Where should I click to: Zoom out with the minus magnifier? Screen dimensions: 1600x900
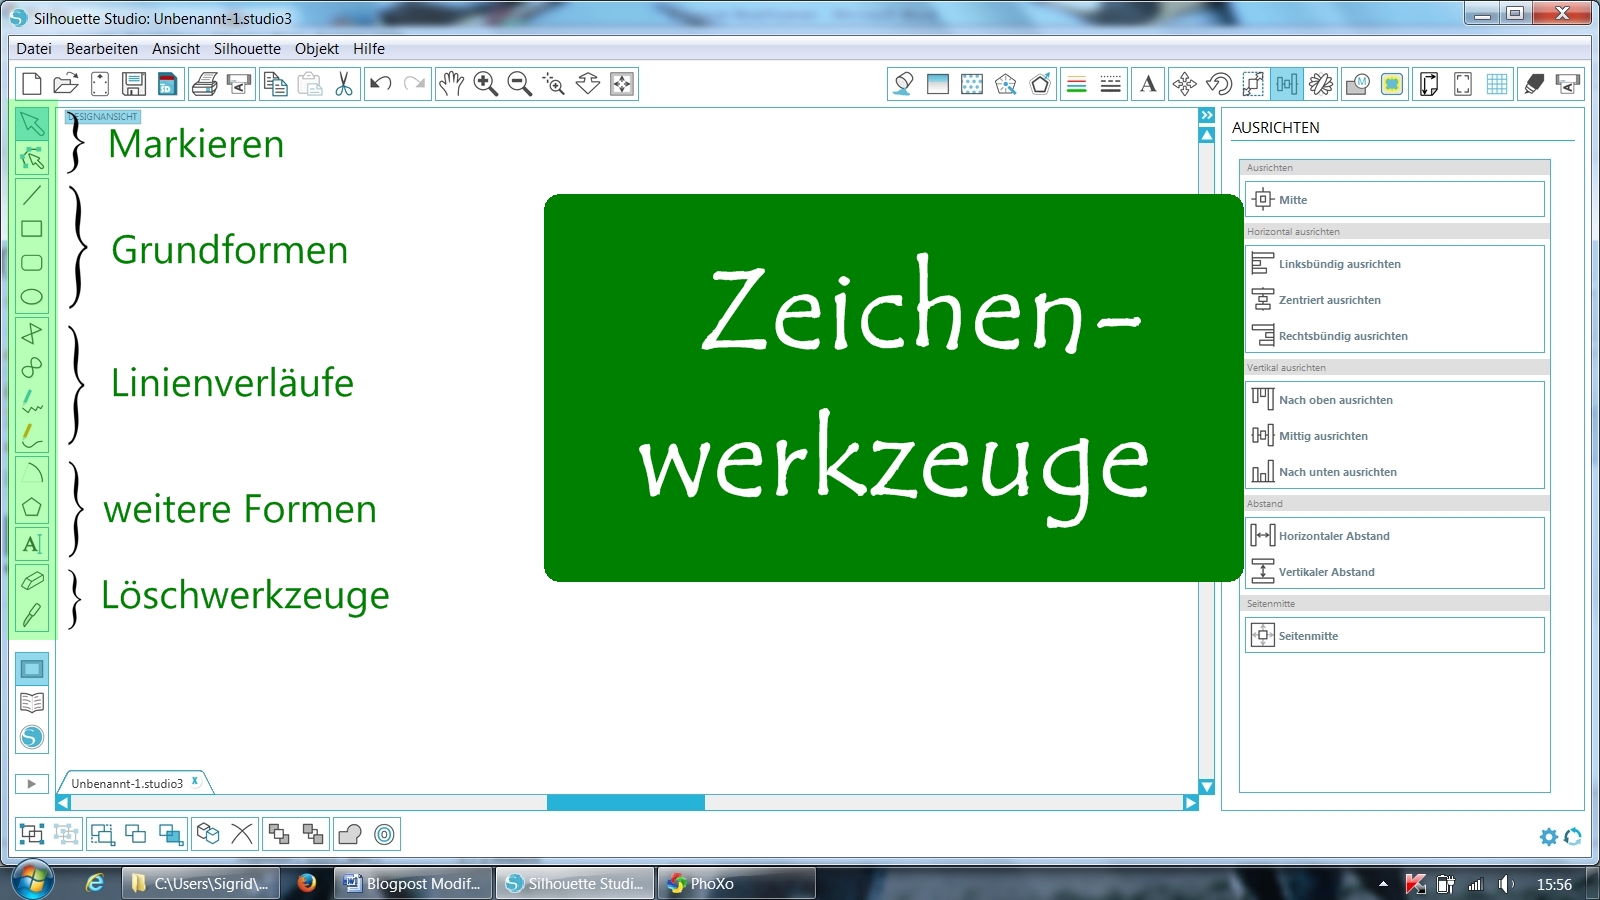520,84
